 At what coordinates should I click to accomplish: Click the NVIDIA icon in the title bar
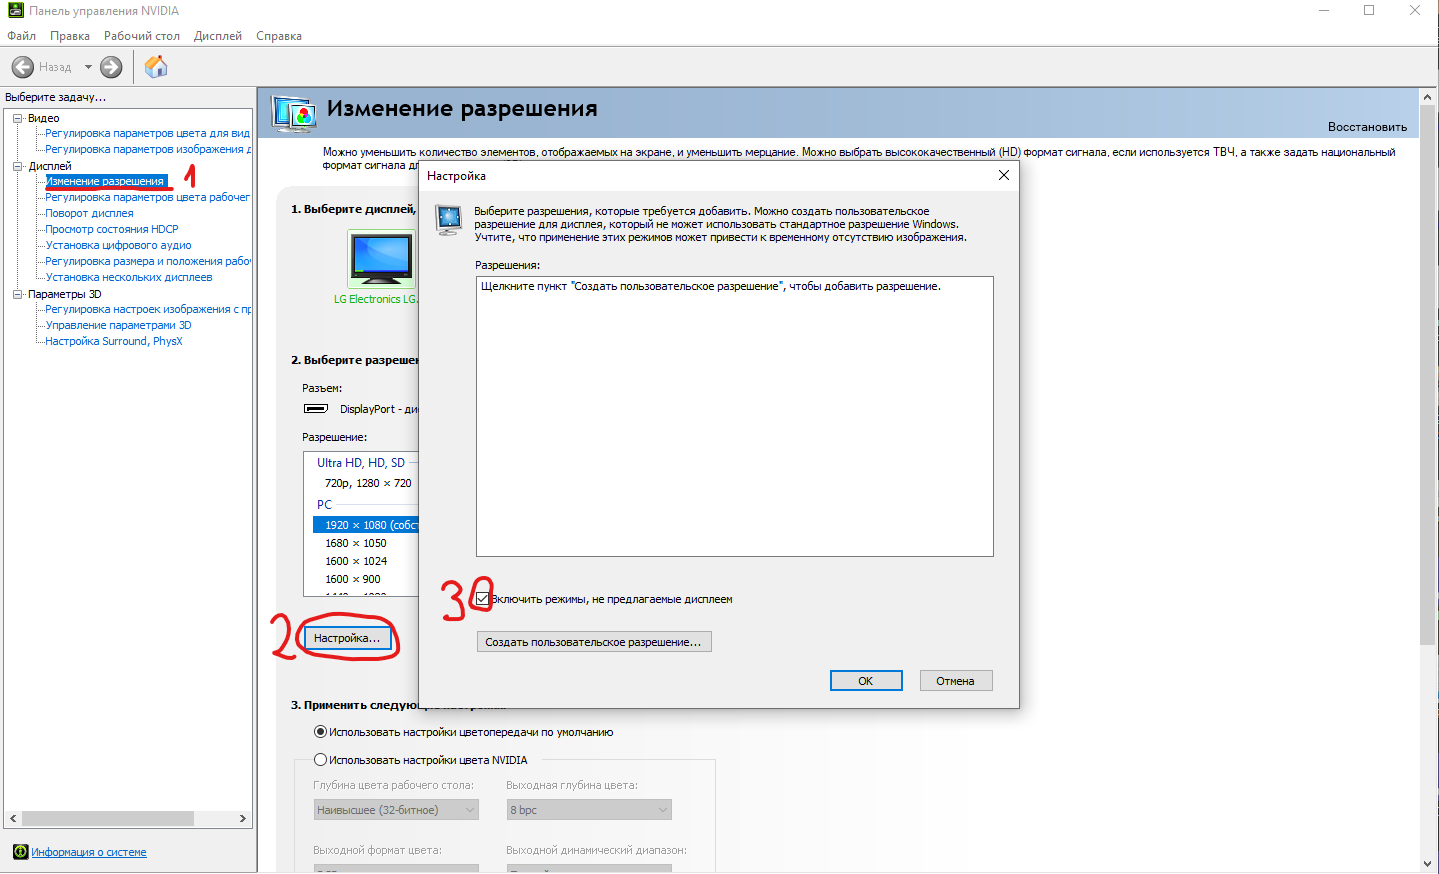[x=15, y=11]
